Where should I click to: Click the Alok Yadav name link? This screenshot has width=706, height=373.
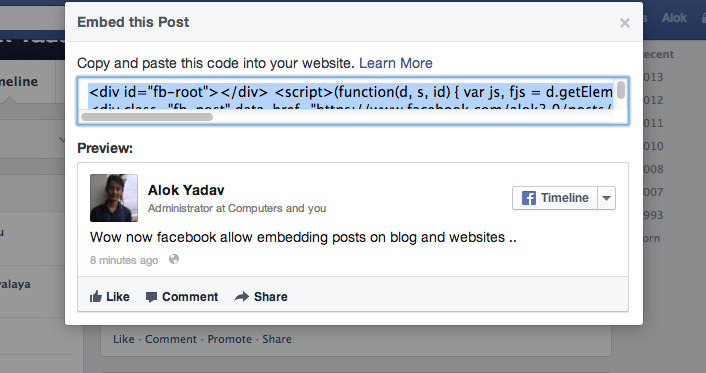coord(186,190)
